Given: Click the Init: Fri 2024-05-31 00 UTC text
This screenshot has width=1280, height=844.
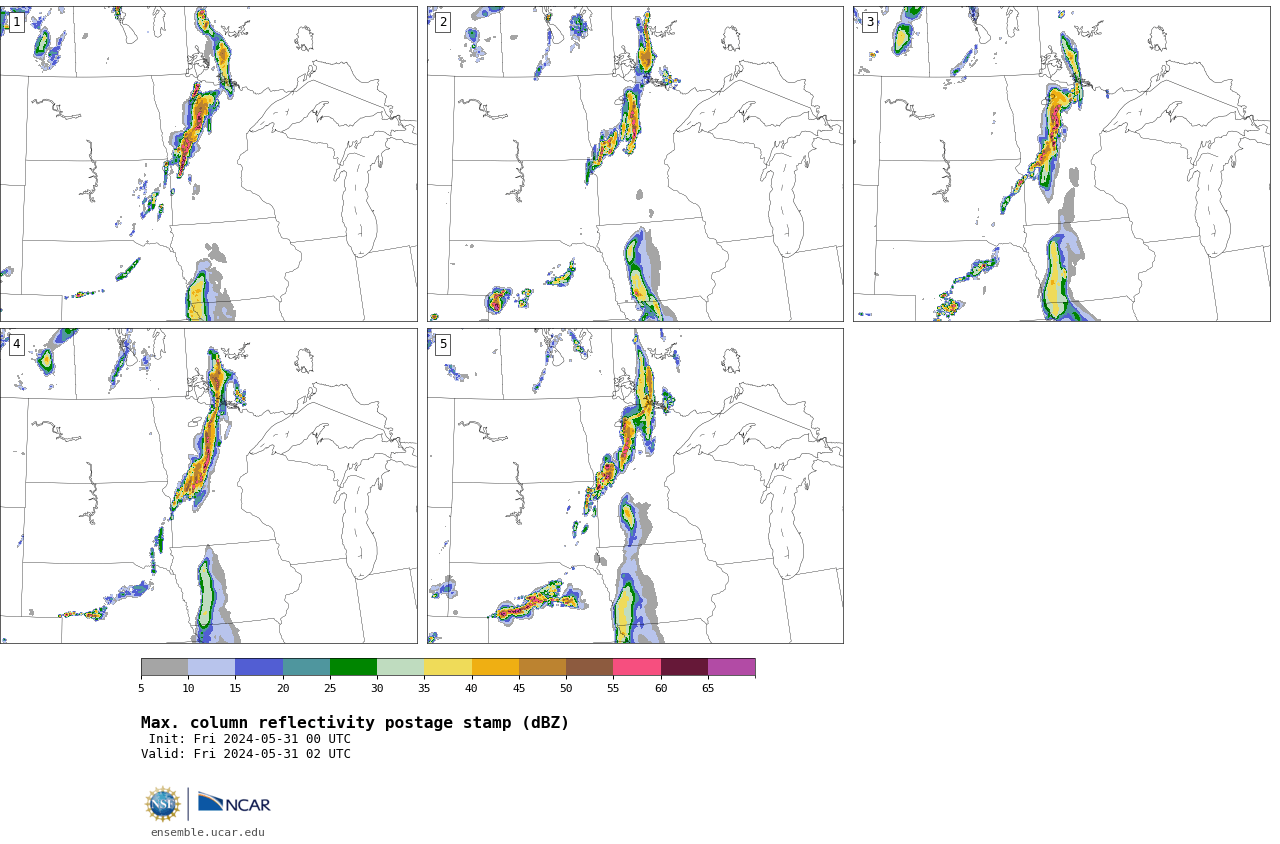Looking at the screenshot, I should 250,739.
